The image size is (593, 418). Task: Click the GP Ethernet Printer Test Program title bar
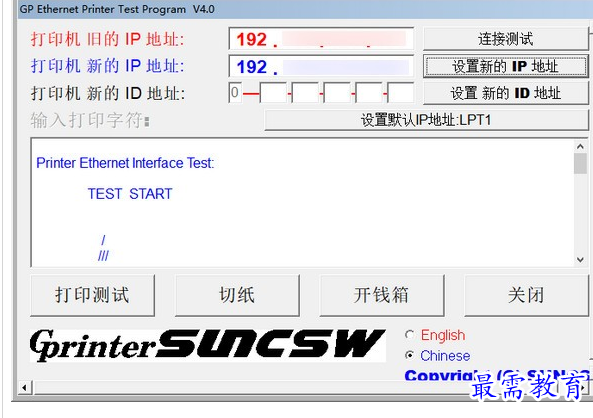coord(305,9)
